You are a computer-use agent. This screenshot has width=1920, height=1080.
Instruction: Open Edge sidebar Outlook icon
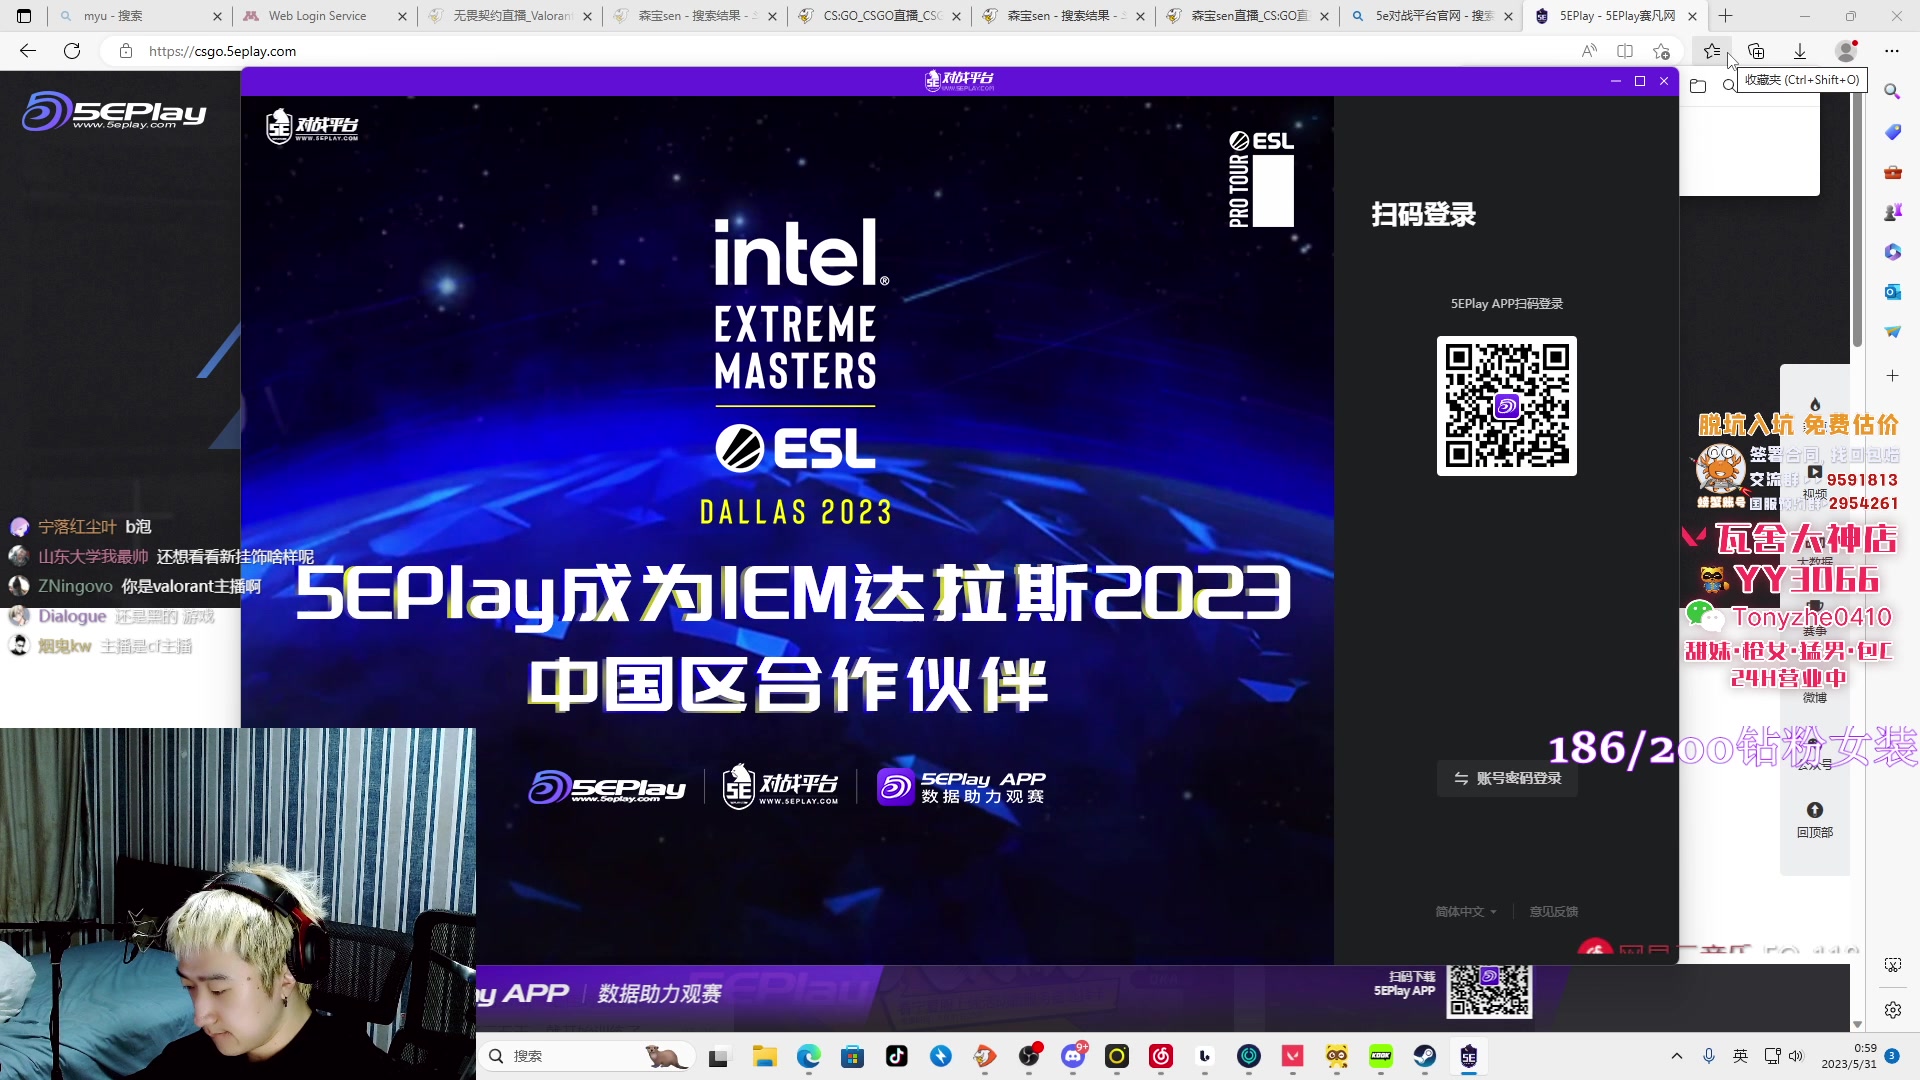tap(1892, 292)
